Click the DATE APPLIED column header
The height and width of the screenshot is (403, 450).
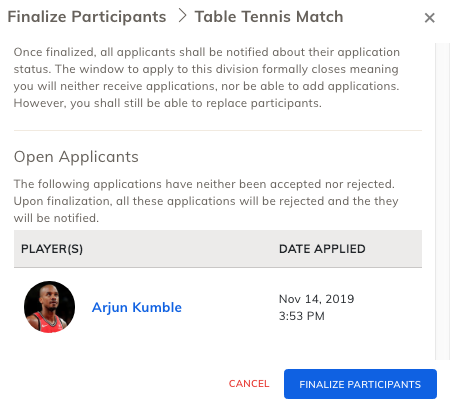(x=322, y=249)
